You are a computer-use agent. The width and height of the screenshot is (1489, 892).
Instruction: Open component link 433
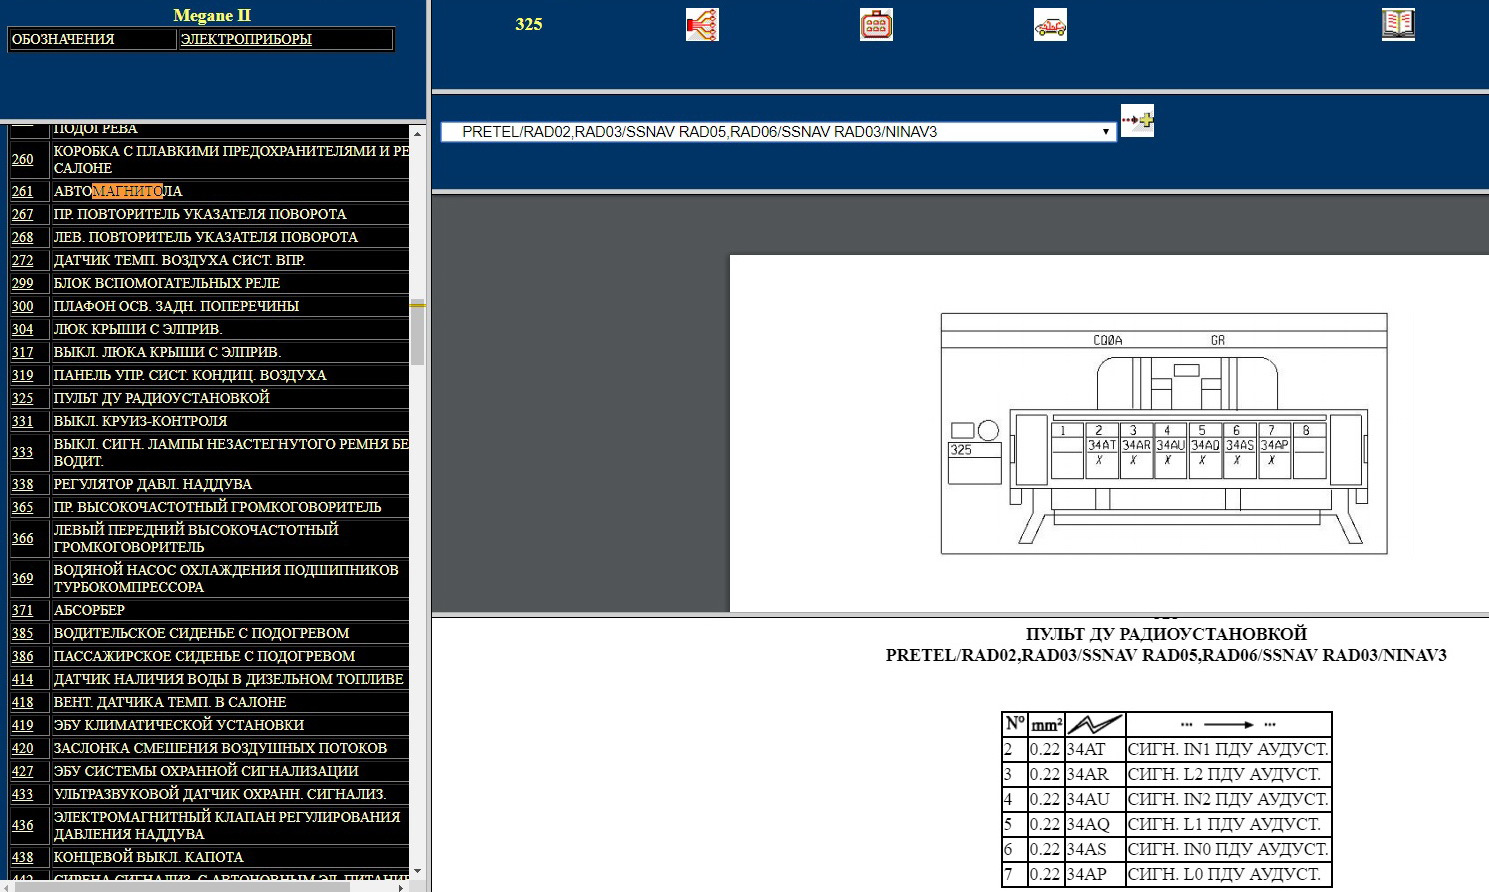pos(23,794)
